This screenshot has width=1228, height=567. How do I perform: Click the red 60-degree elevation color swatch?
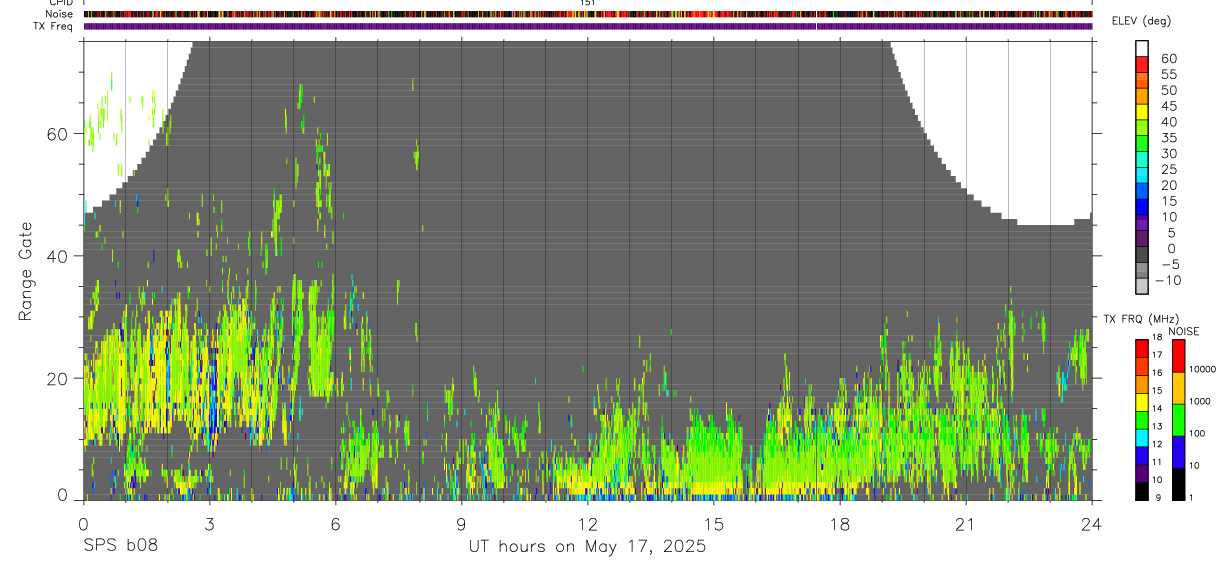[x=1142, y=65]
